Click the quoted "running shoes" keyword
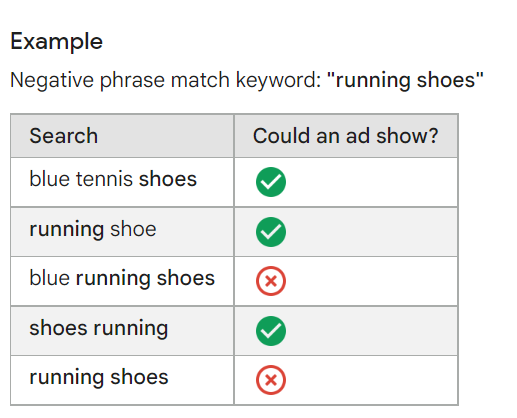This screenshot has width=517, height=418. point(405,80)
